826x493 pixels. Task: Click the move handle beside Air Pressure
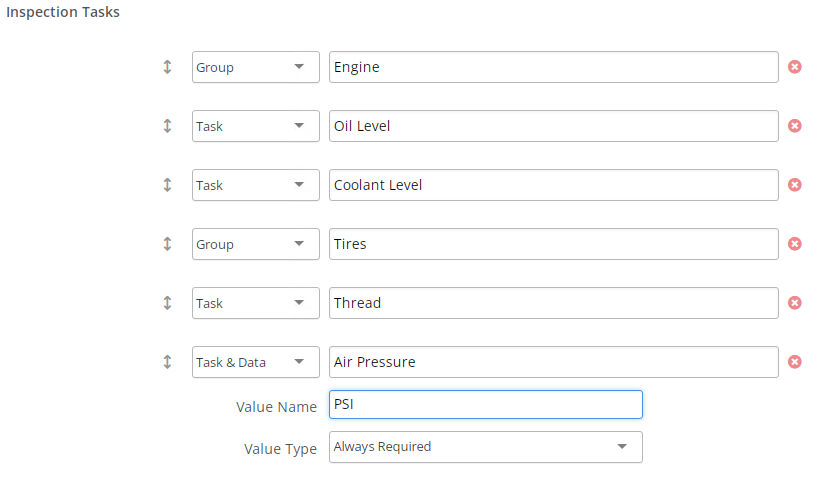coord(167,362)
